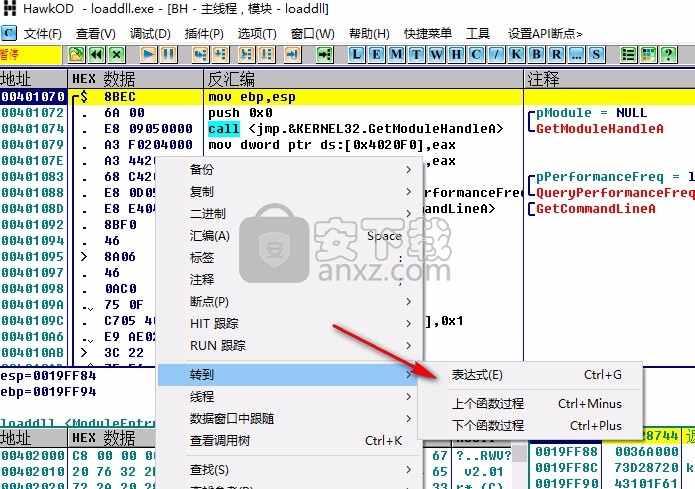Click the green debugging options list icon
695x489 pixels.
(628, 55)
